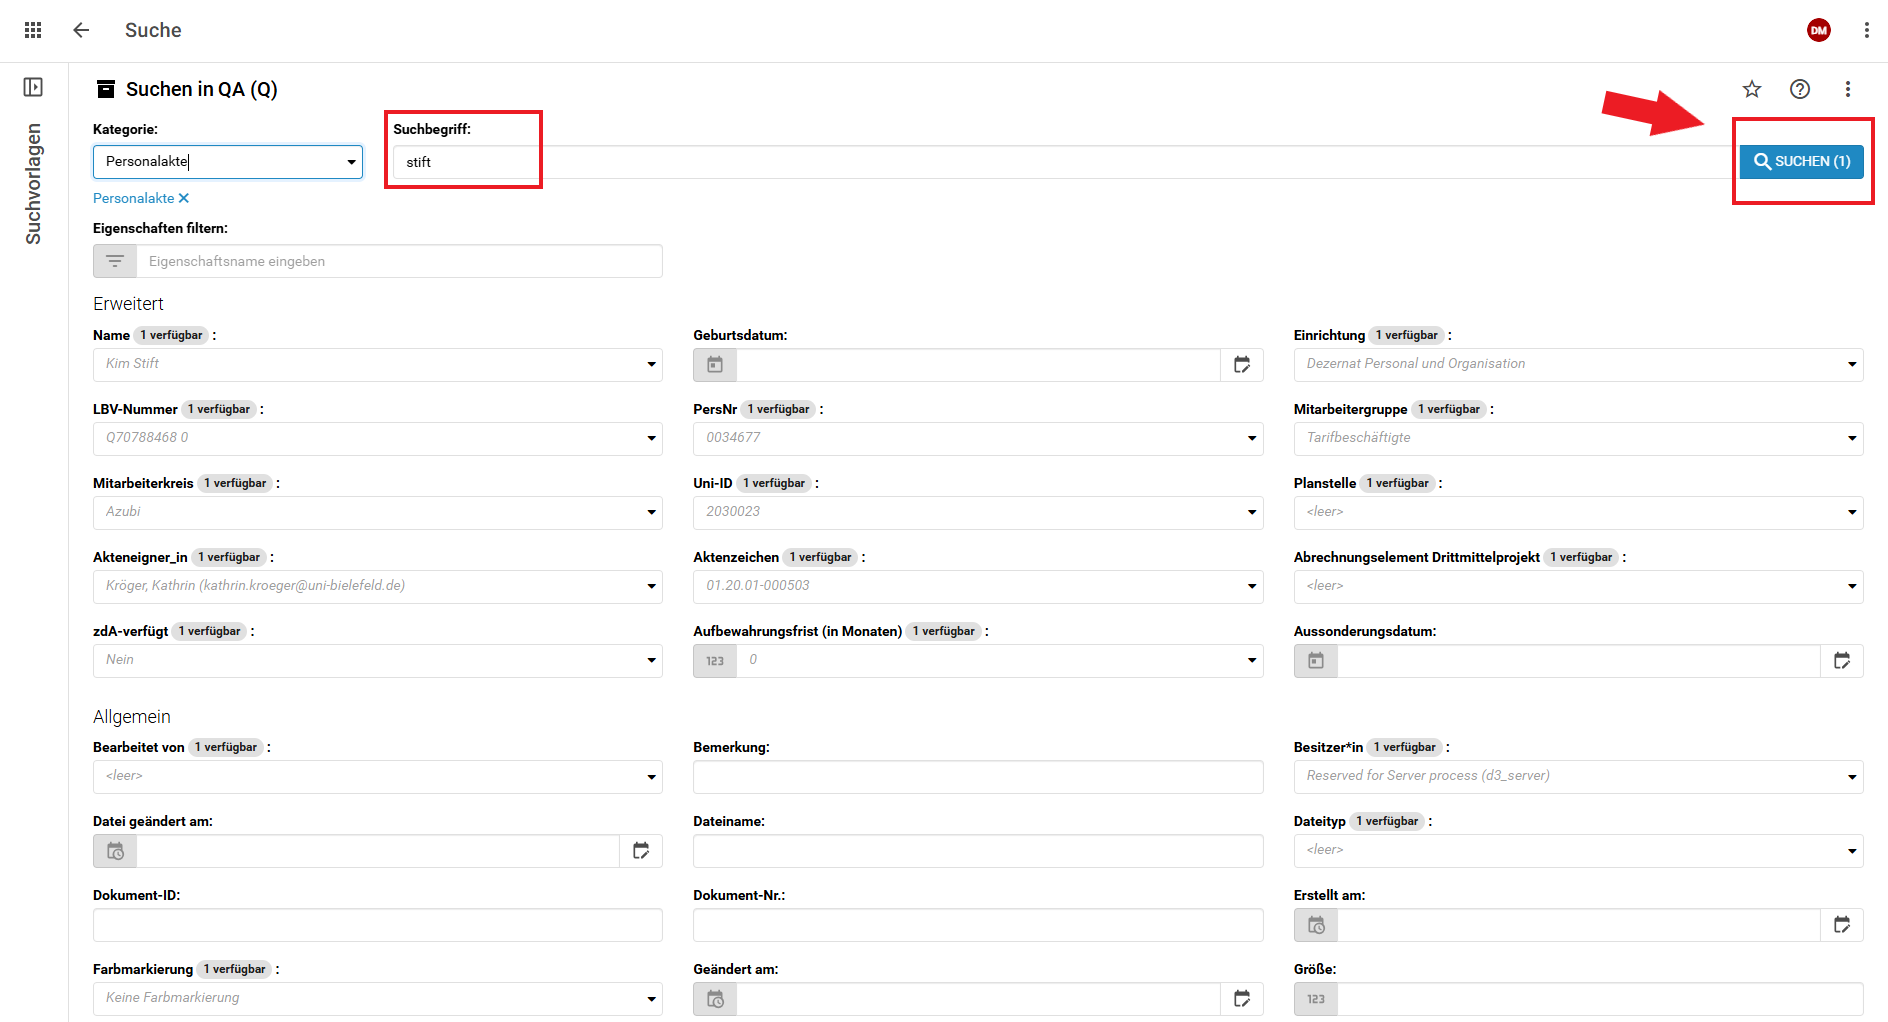Click the Personalakte filter link

[x=133, y=198]
